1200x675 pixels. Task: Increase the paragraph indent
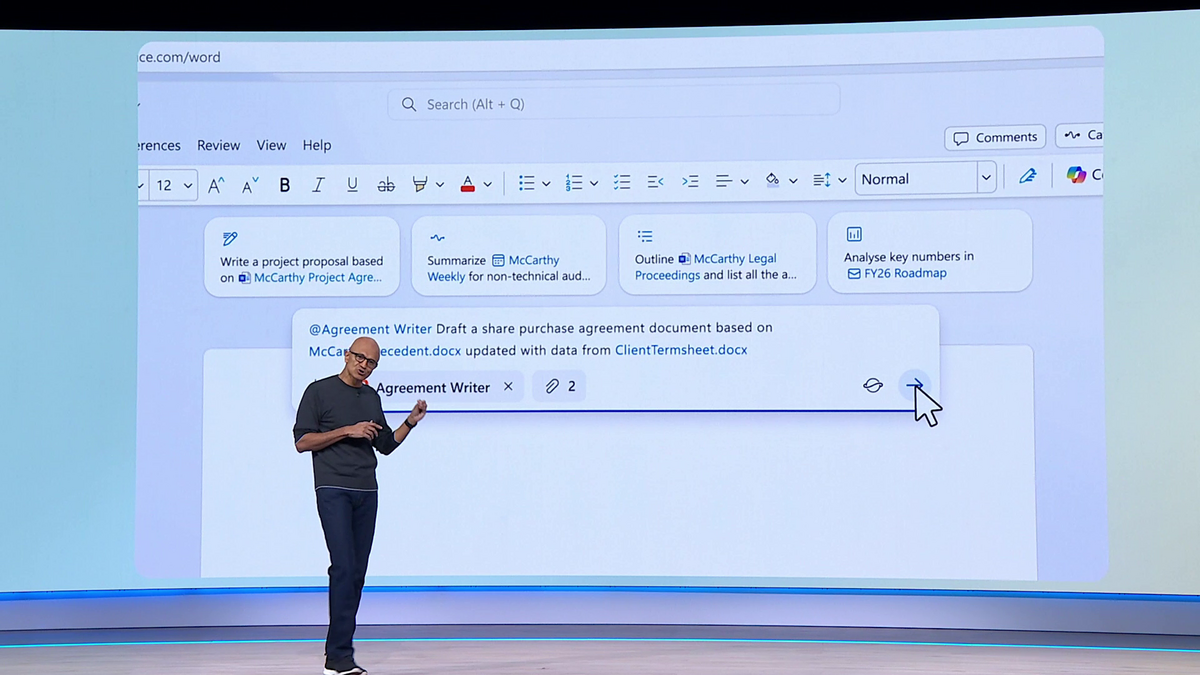point(690,182)
